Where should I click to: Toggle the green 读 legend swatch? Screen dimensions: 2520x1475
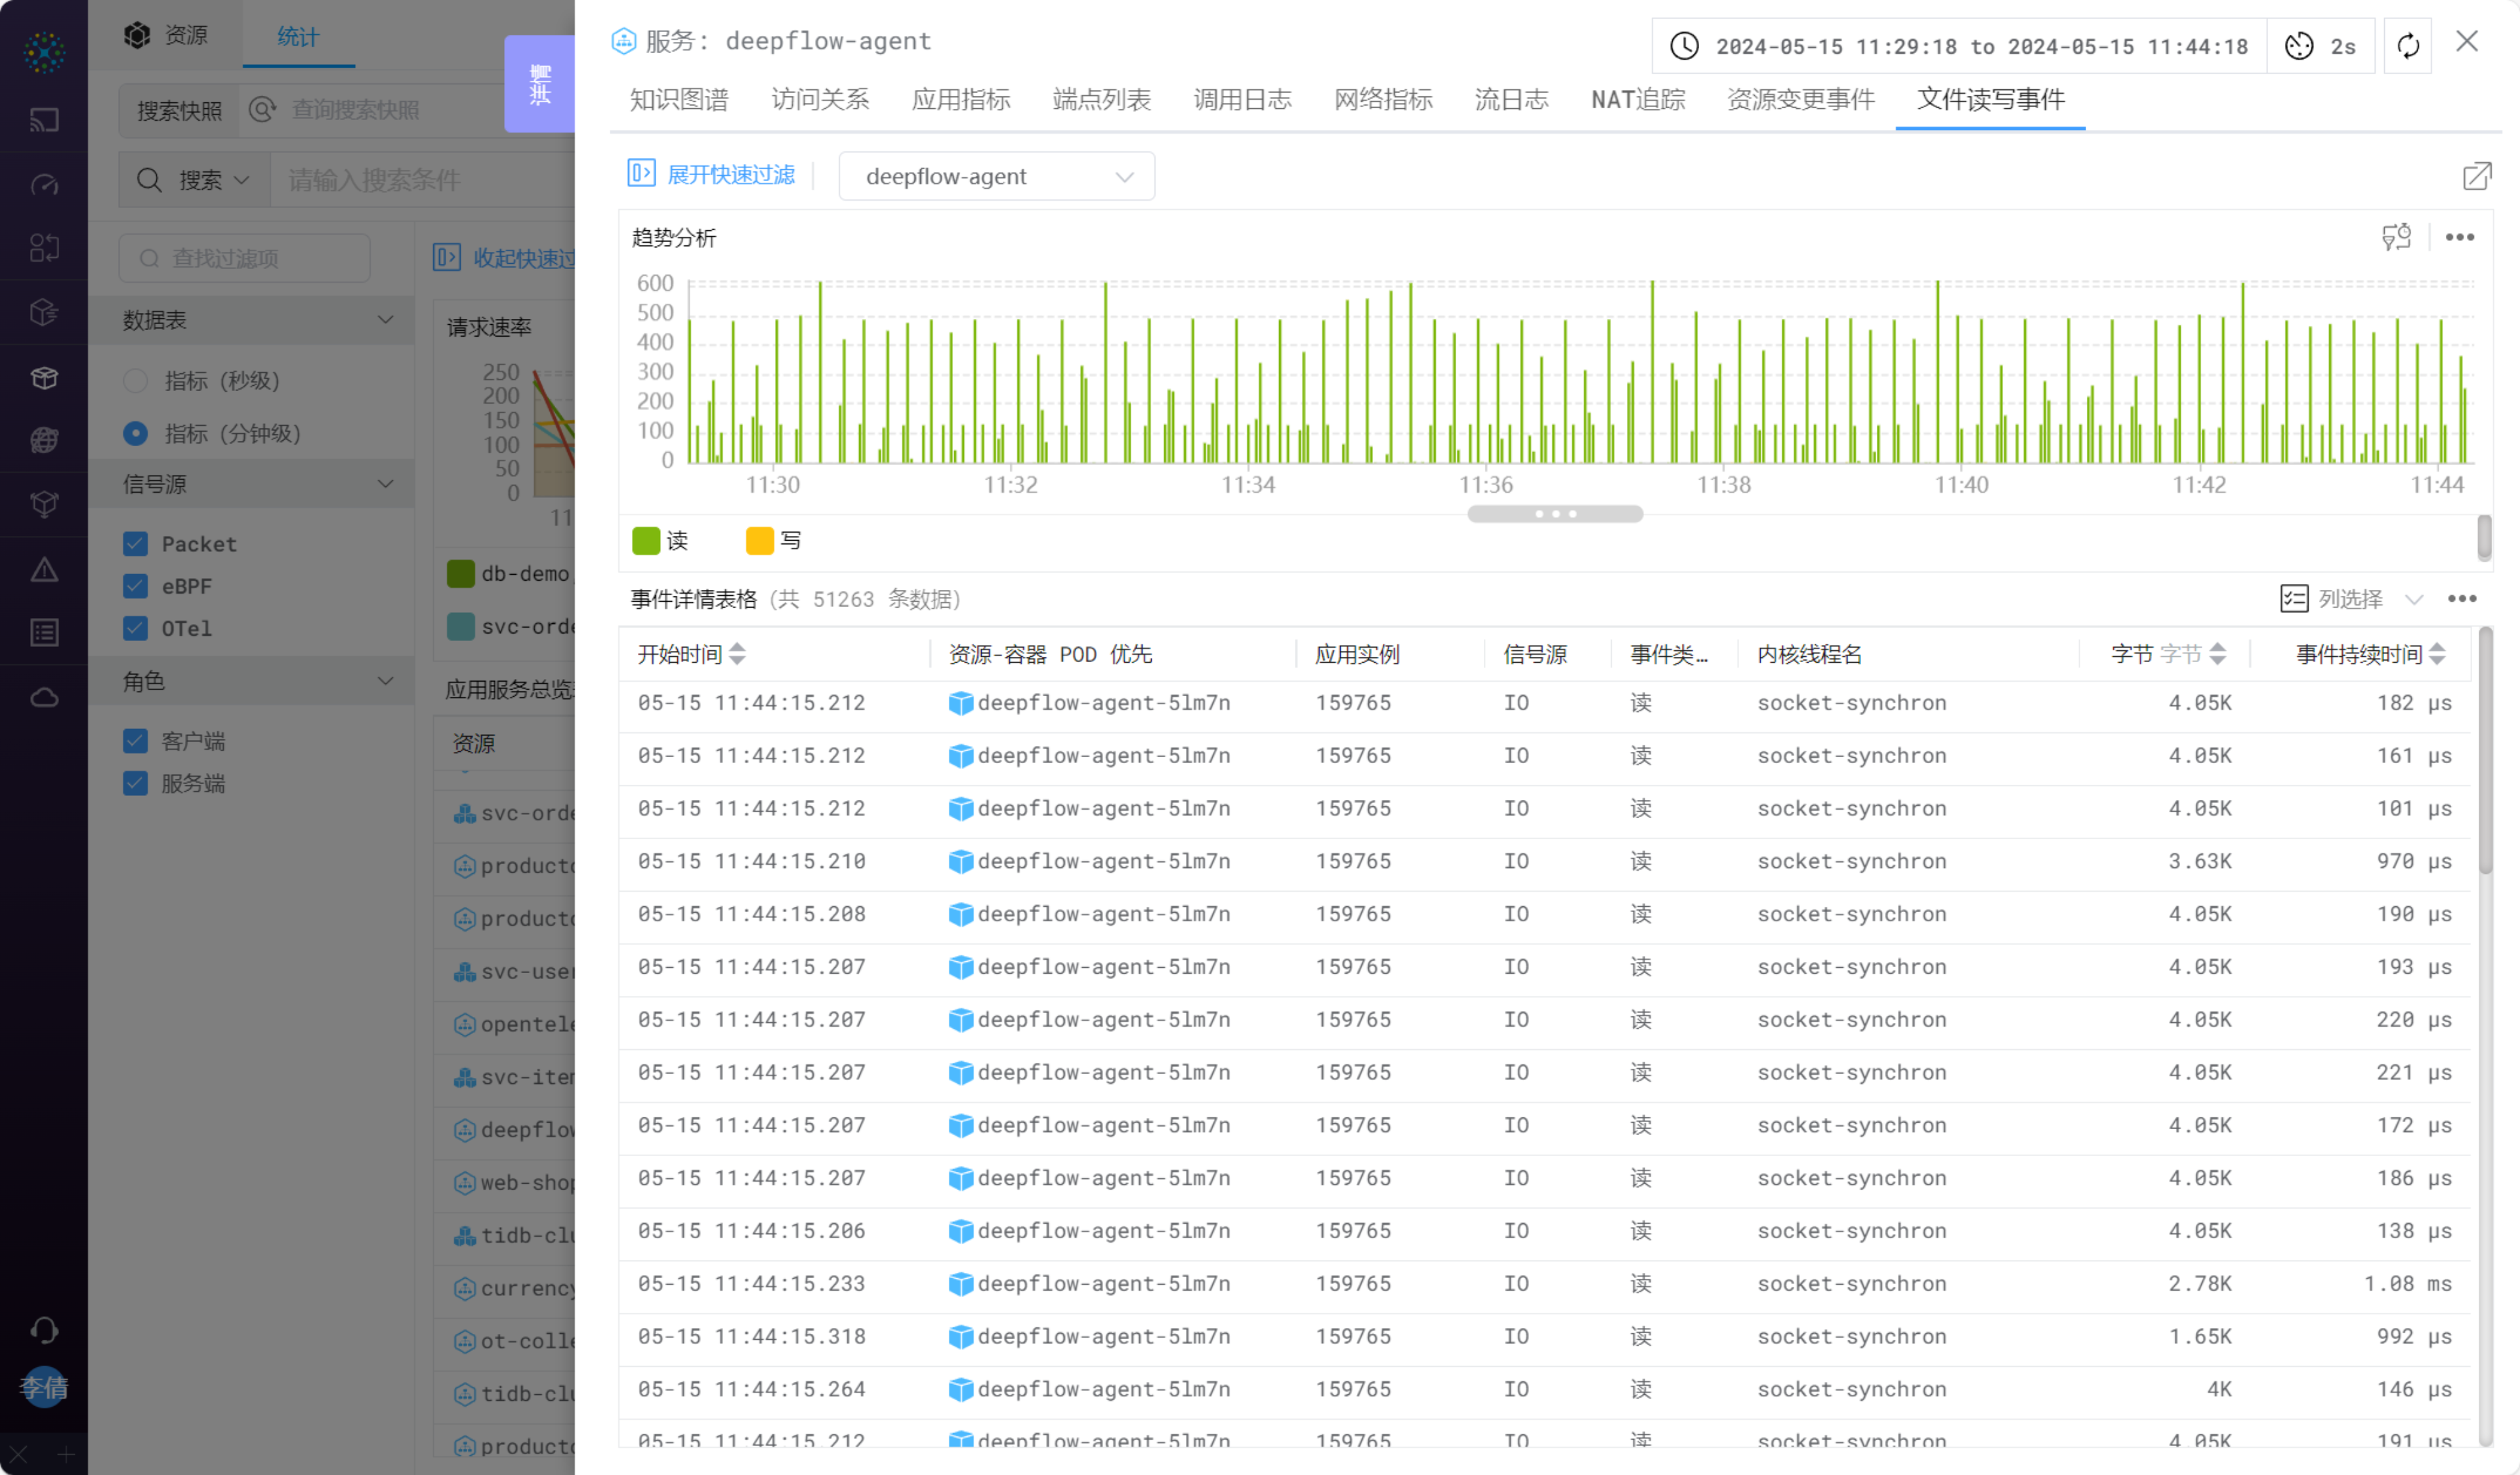click(646, 541)
